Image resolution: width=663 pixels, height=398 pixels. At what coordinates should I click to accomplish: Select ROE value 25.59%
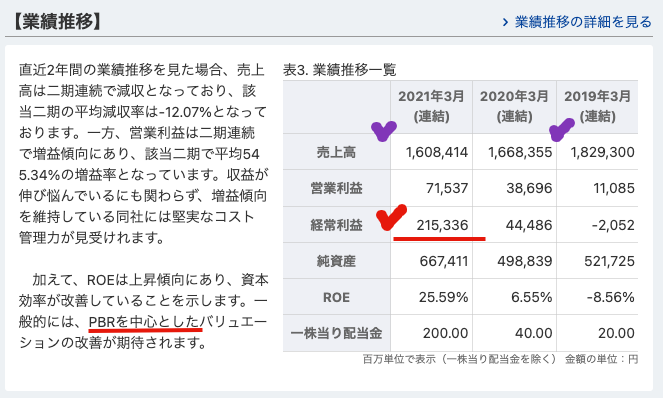click(444, 297)
